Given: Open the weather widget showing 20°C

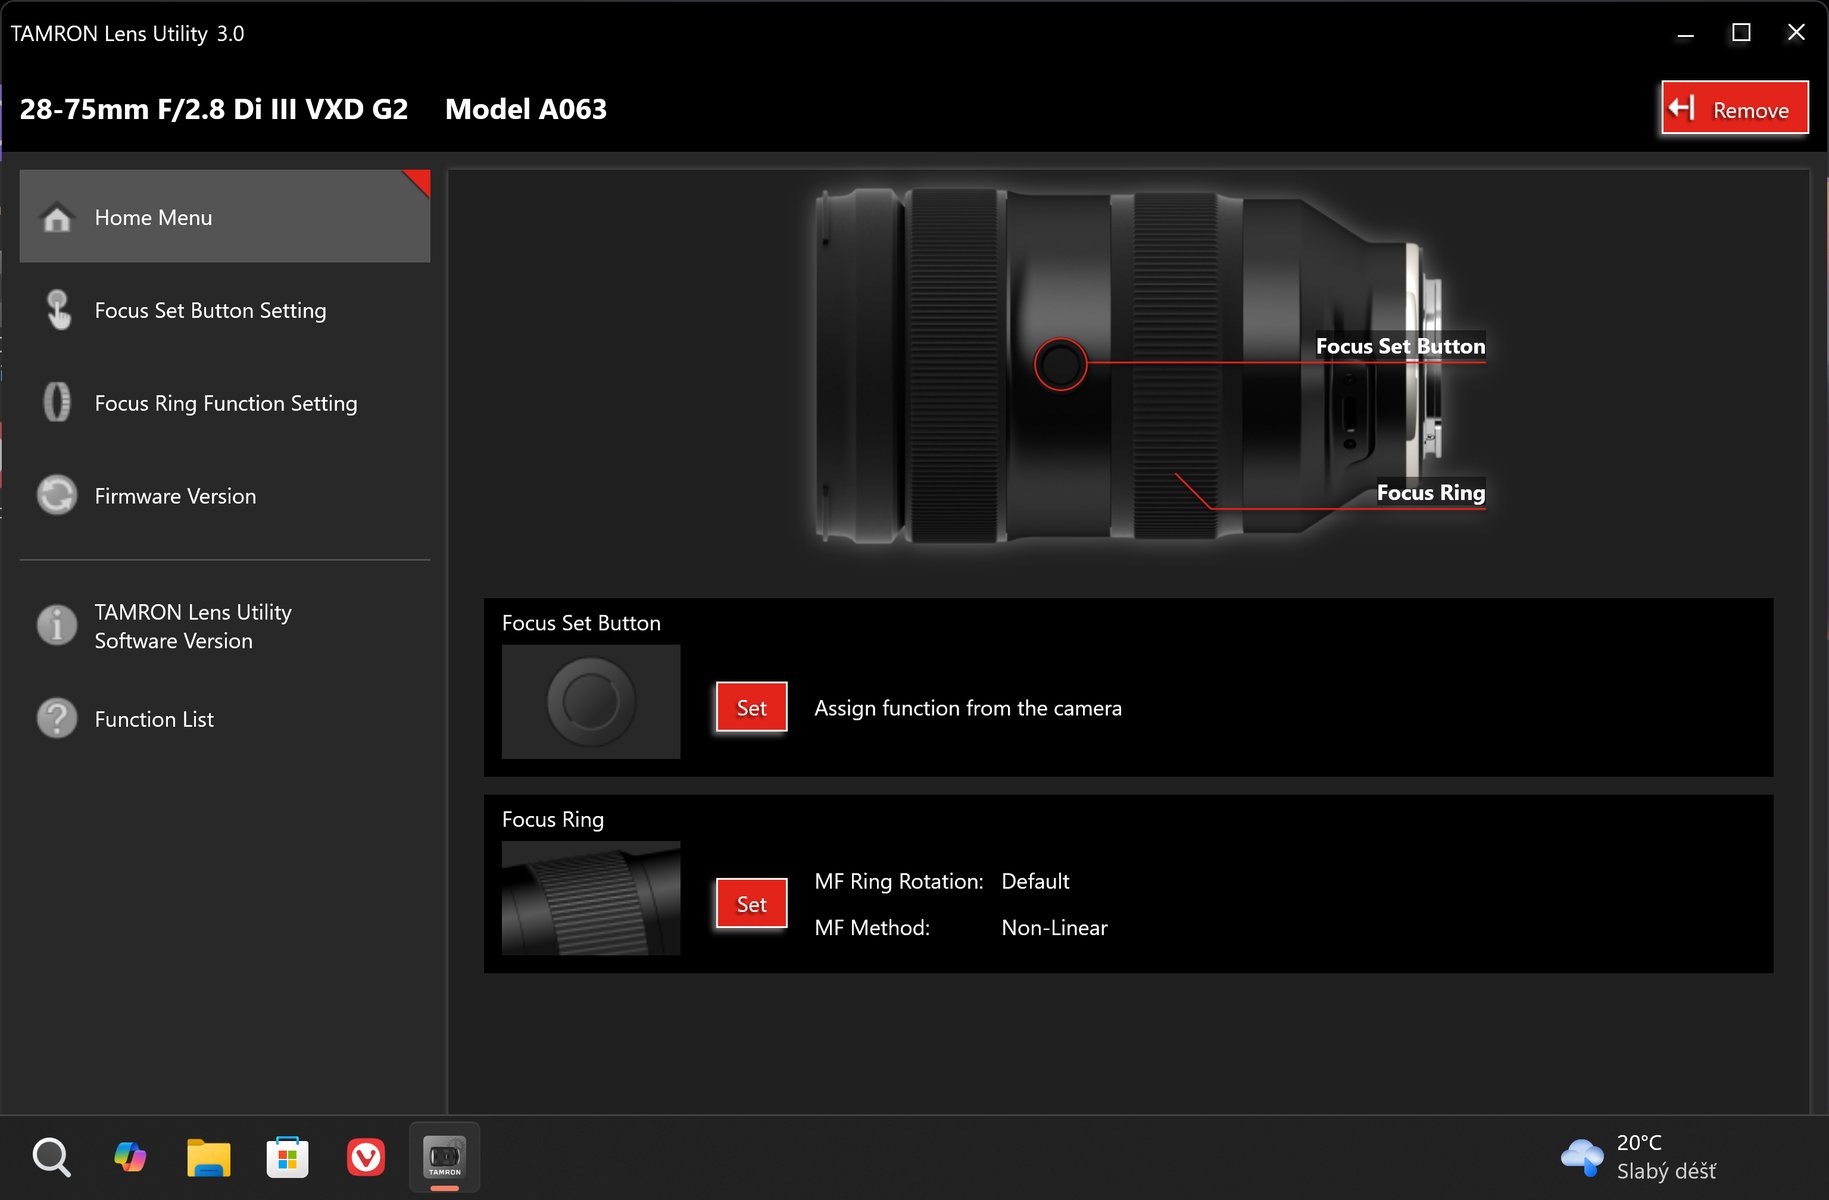Looking at the screenshot, I should point(1638,1157).
